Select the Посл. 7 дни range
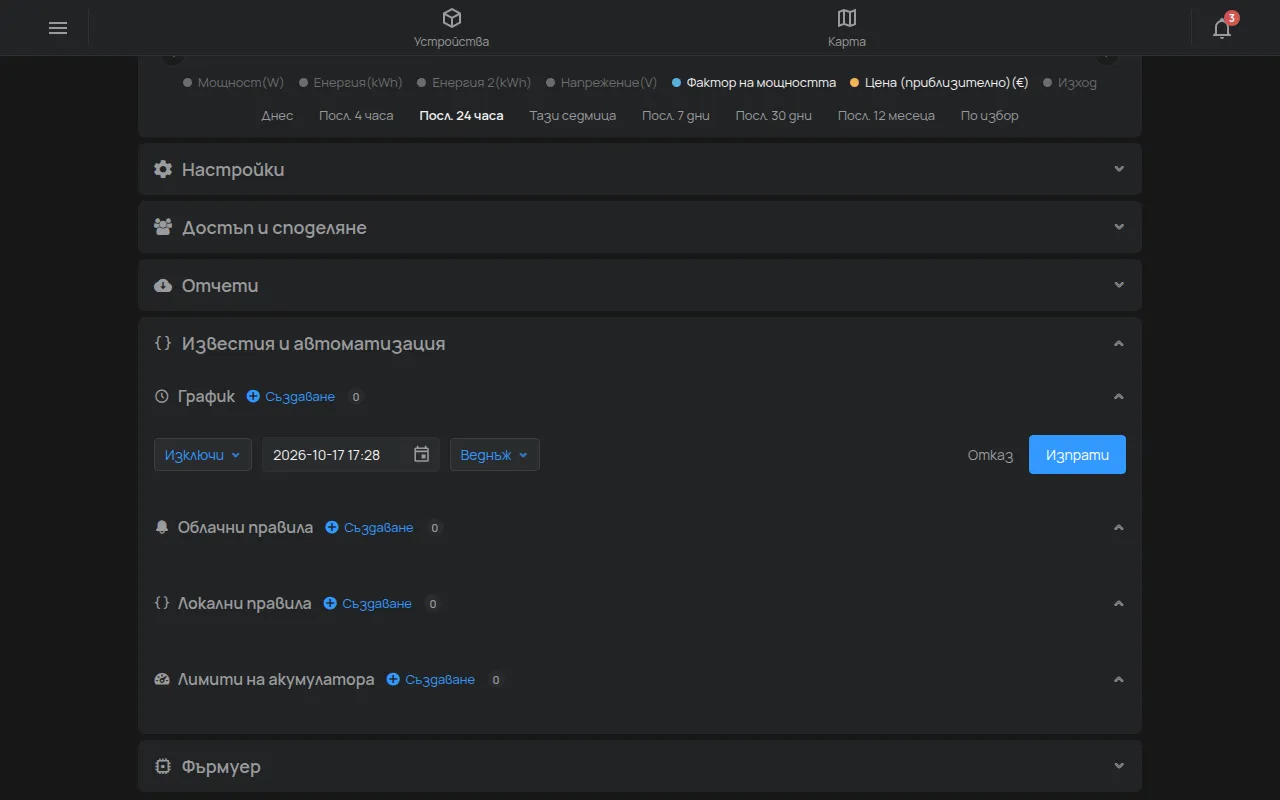 (676, 116)
